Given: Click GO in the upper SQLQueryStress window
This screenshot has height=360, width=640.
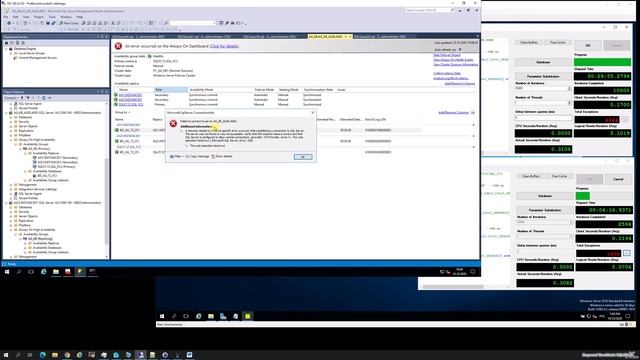Looking at the screenshot, I should [x=588, y=45].
